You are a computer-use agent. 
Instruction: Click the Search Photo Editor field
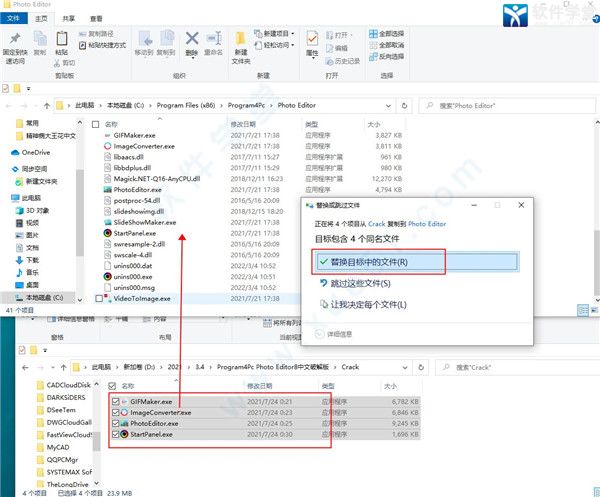pos(507,106)
